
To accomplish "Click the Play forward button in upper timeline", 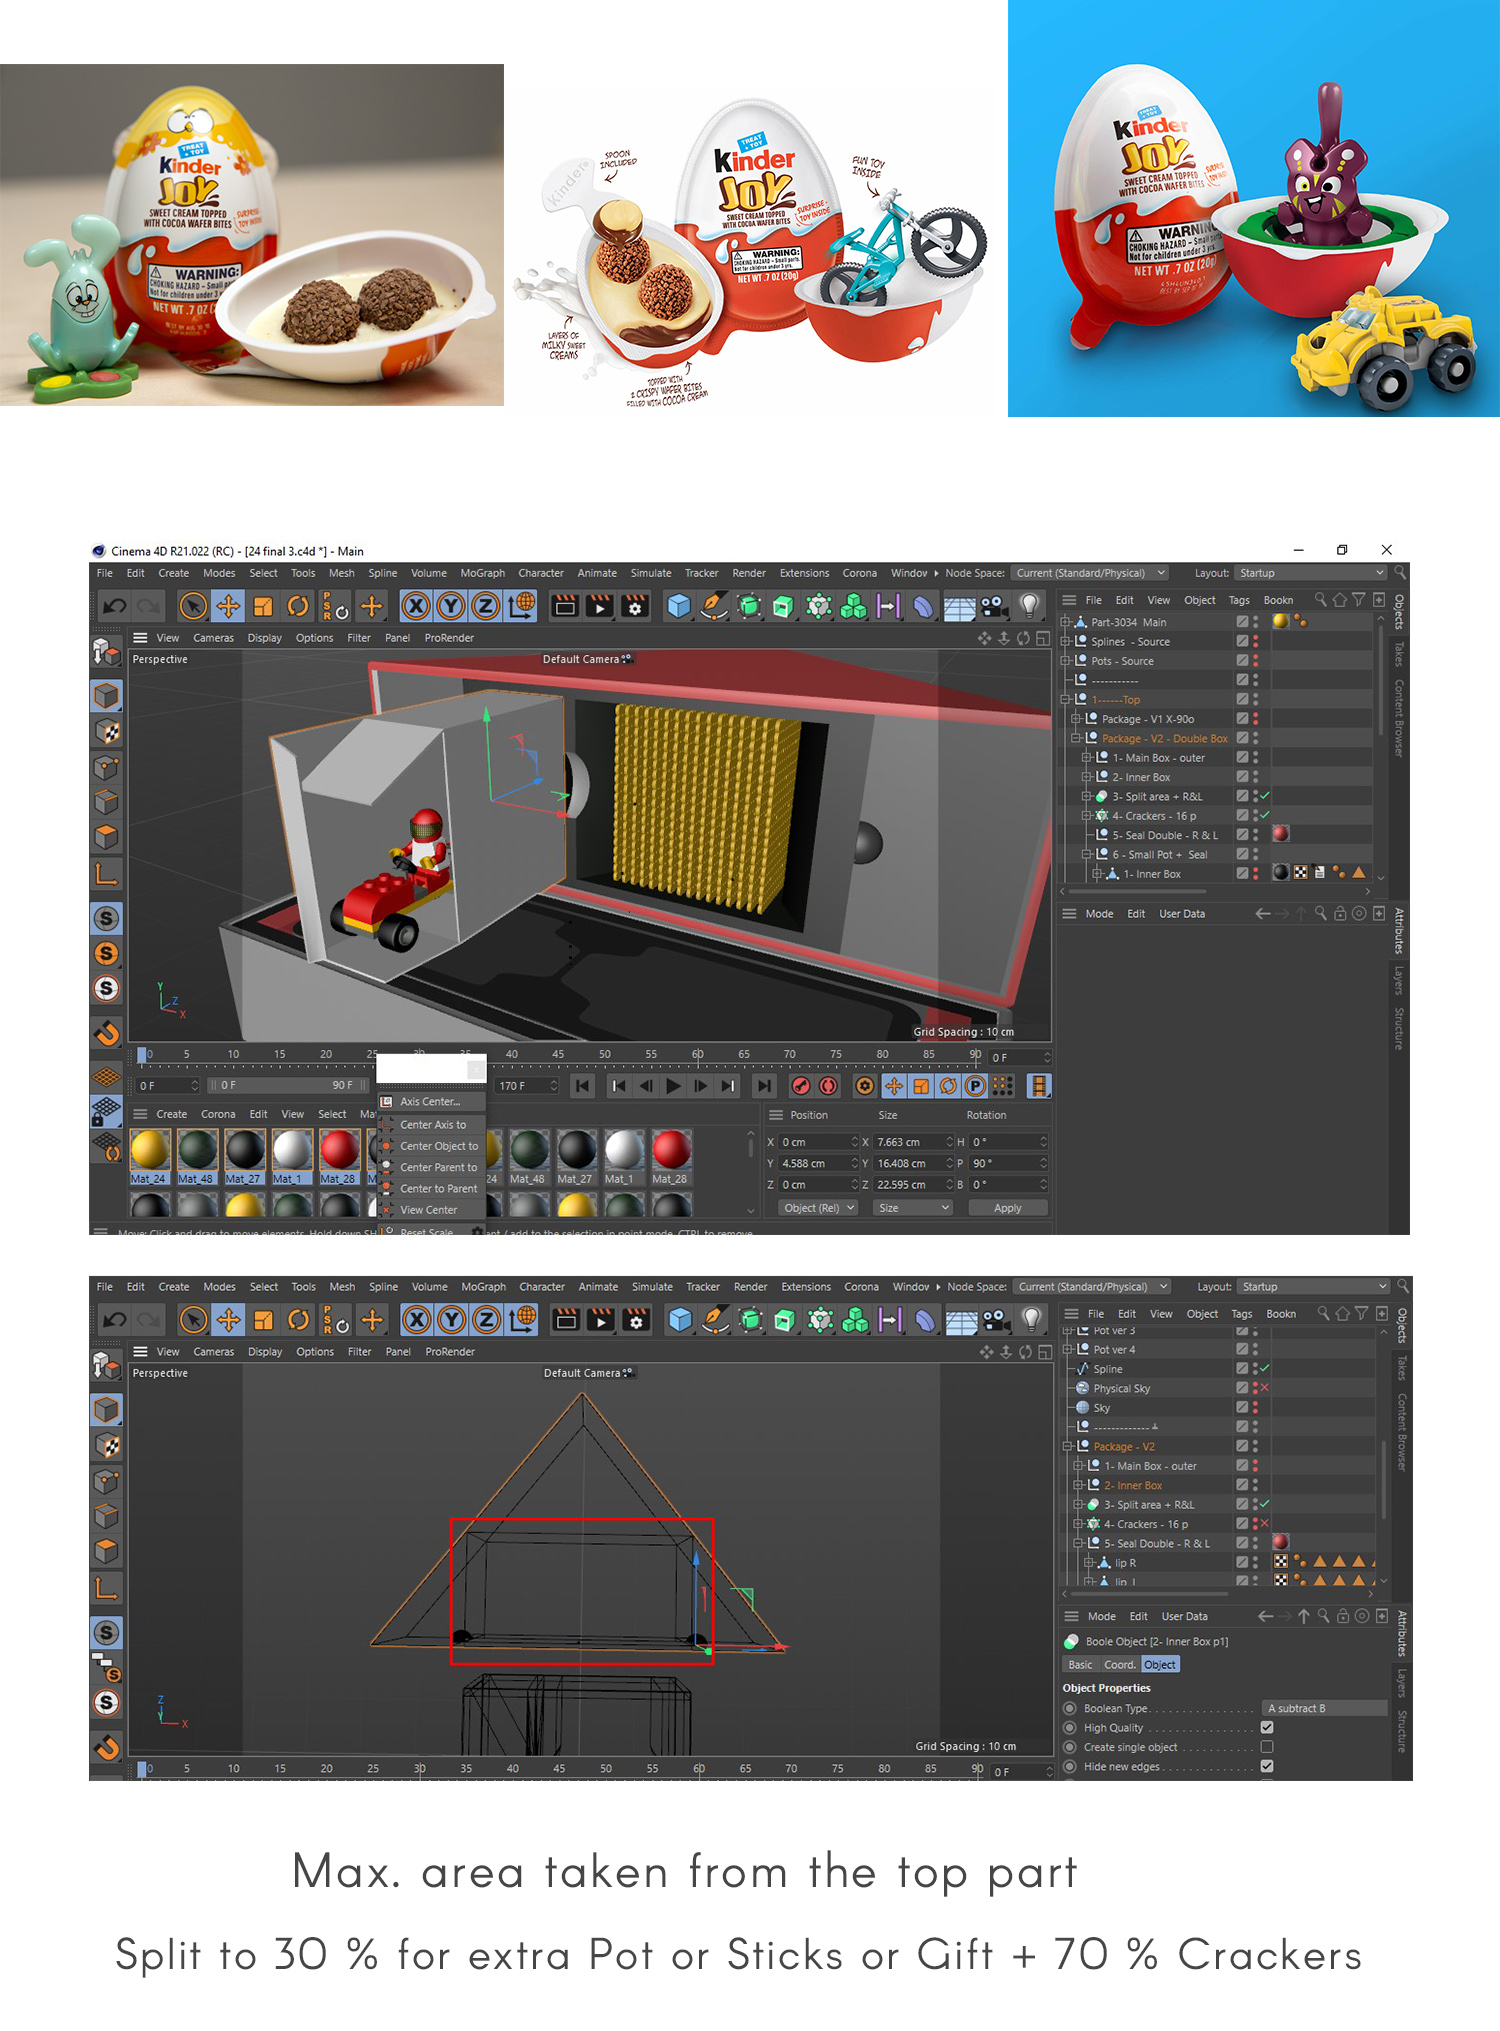I will click(x=673, y=1085).
